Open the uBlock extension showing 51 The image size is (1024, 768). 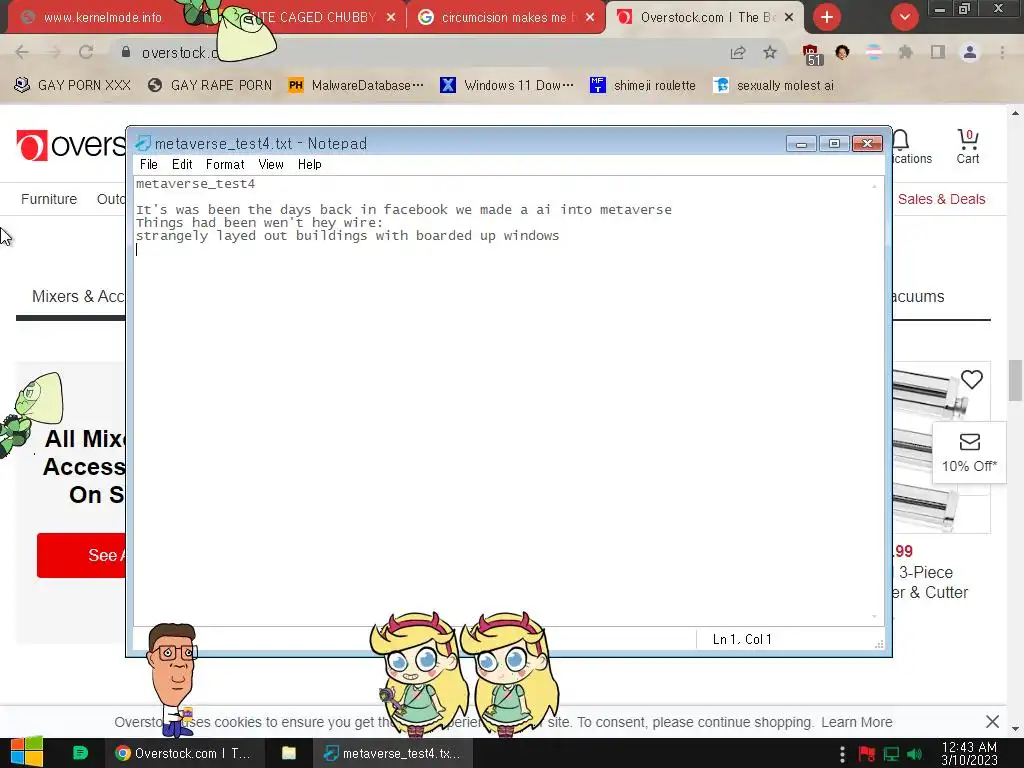(811, 54)
